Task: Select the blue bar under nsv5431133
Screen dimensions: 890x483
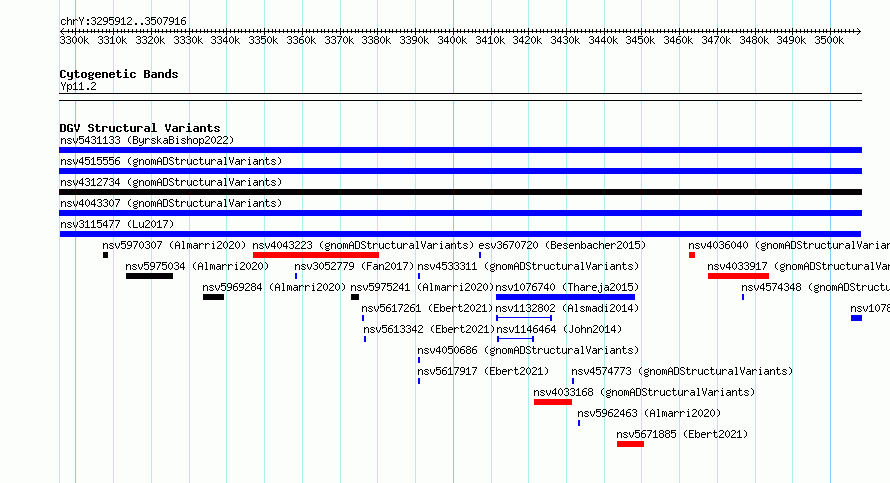Action: click(x=460, y=150)
